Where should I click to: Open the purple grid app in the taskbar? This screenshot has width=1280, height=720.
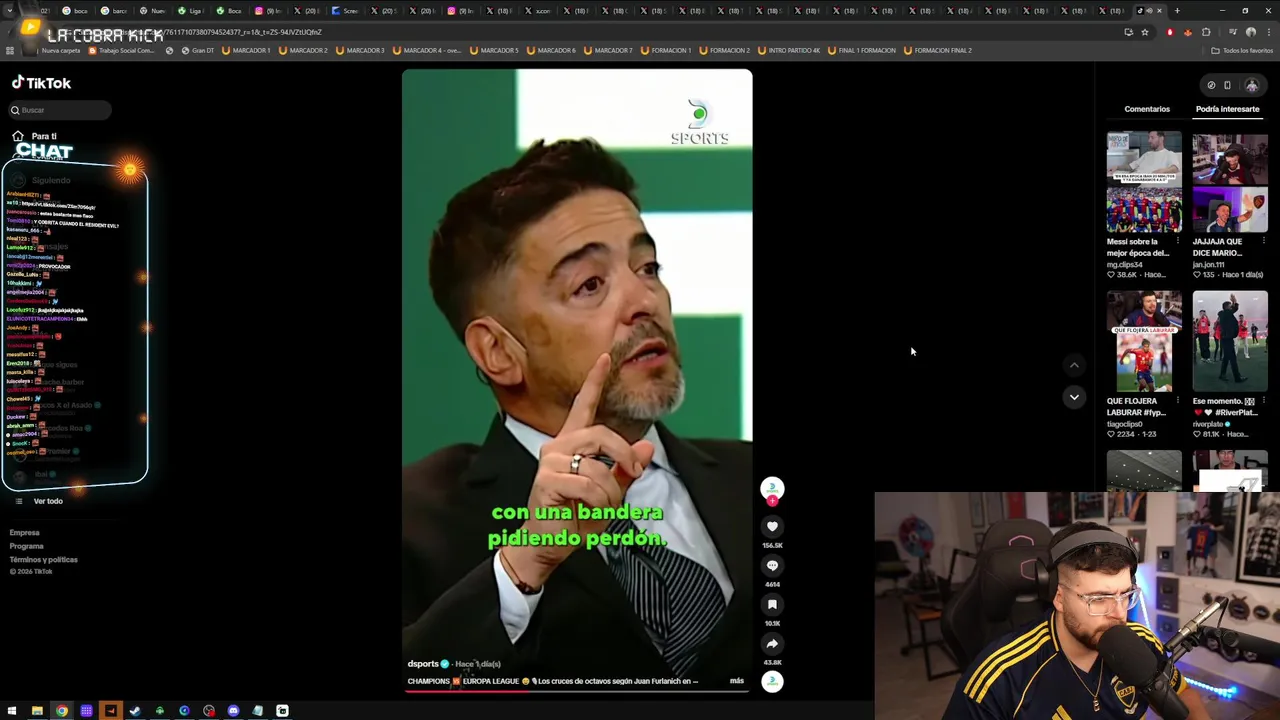86,711
